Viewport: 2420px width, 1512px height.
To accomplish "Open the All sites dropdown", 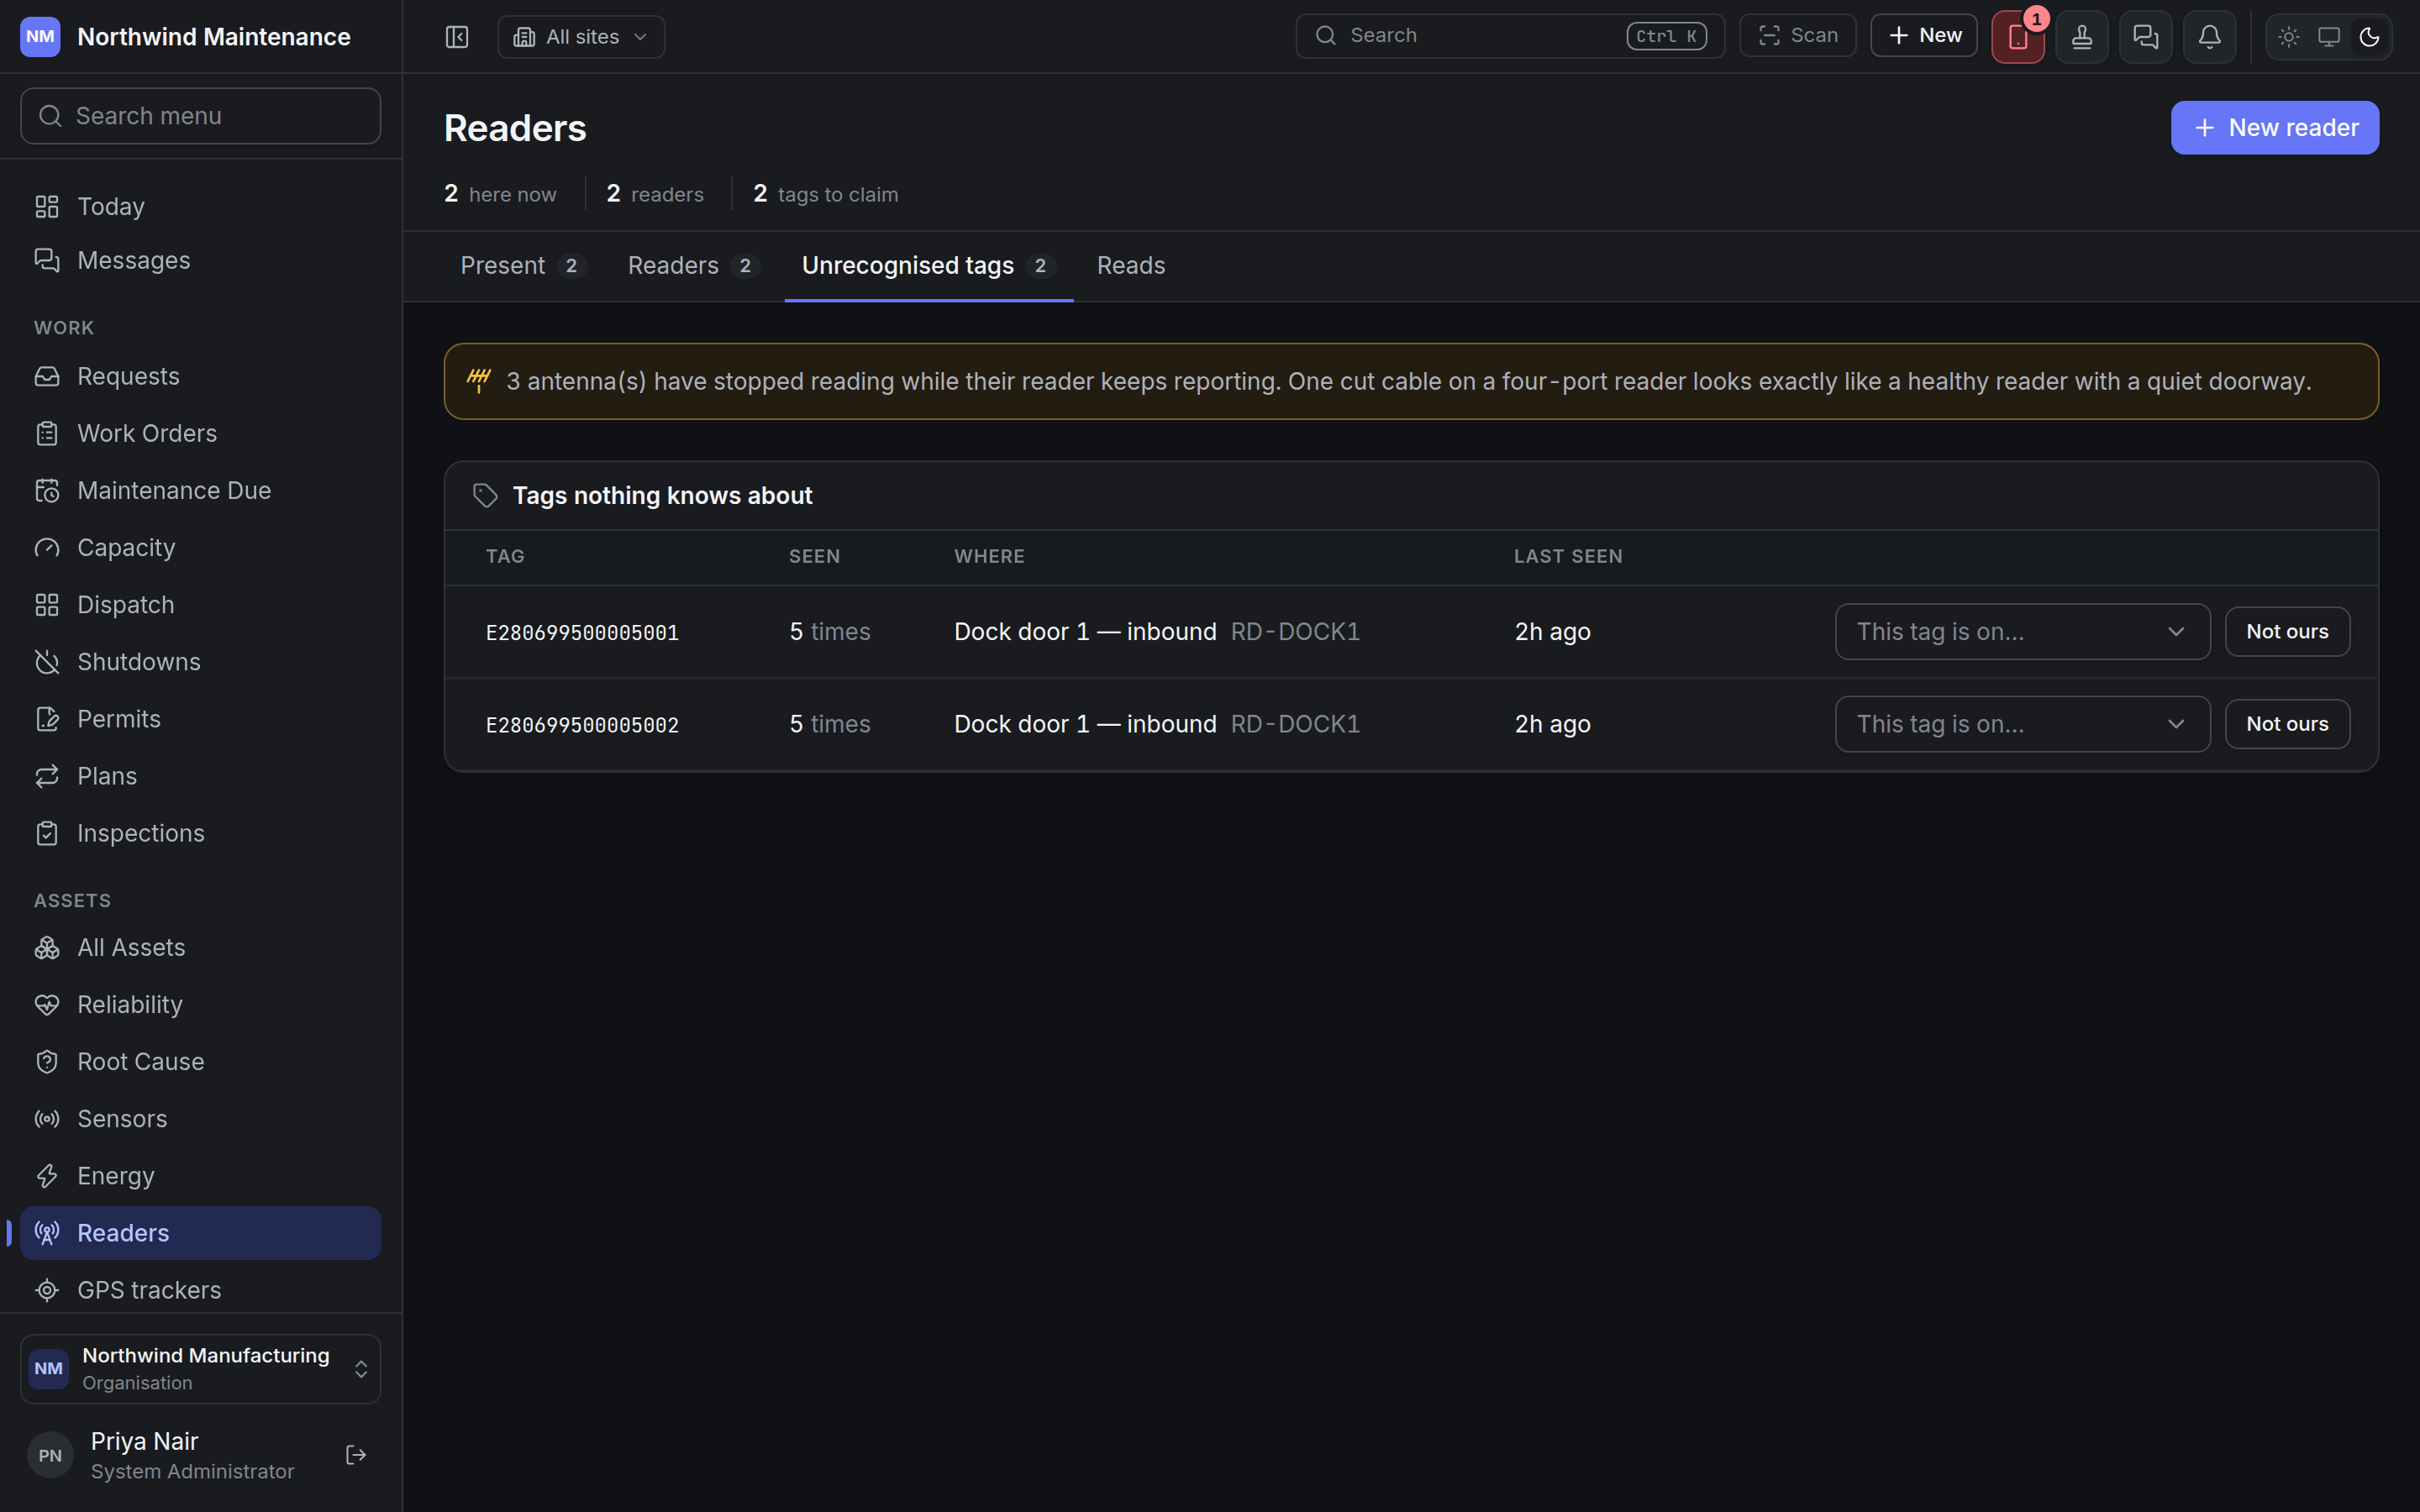I will pos(581,37).
